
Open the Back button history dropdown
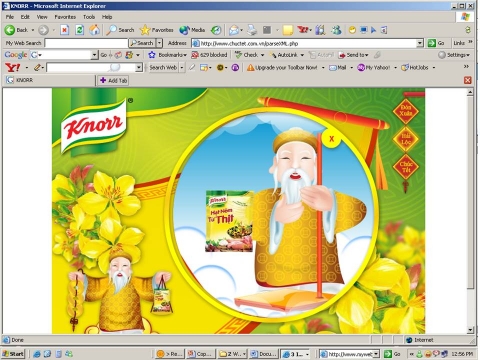tap(33, 30)
